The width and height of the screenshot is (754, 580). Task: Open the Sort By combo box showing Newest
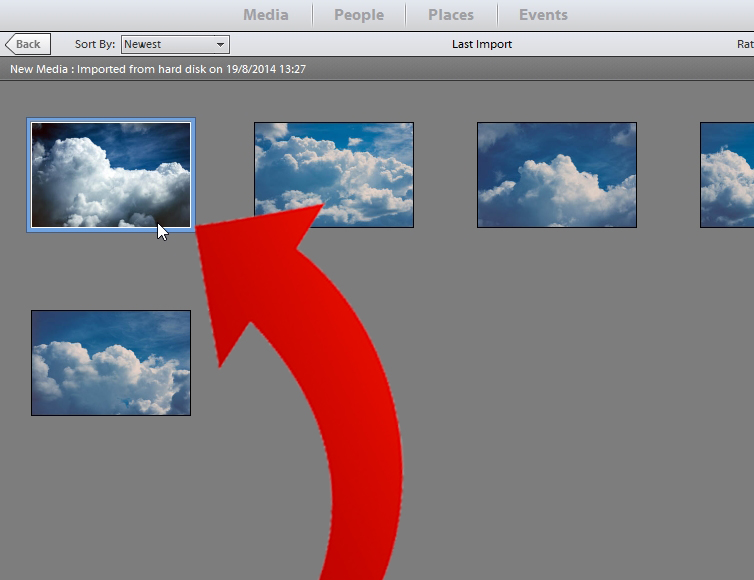(175, 44)
